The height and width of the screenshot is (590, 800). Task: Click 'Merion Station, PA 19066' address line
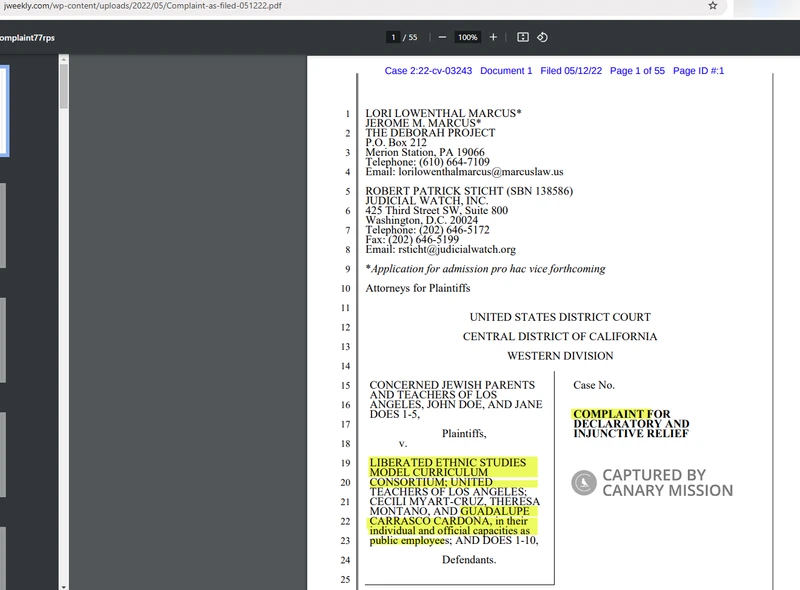click(x=425, y=152)
